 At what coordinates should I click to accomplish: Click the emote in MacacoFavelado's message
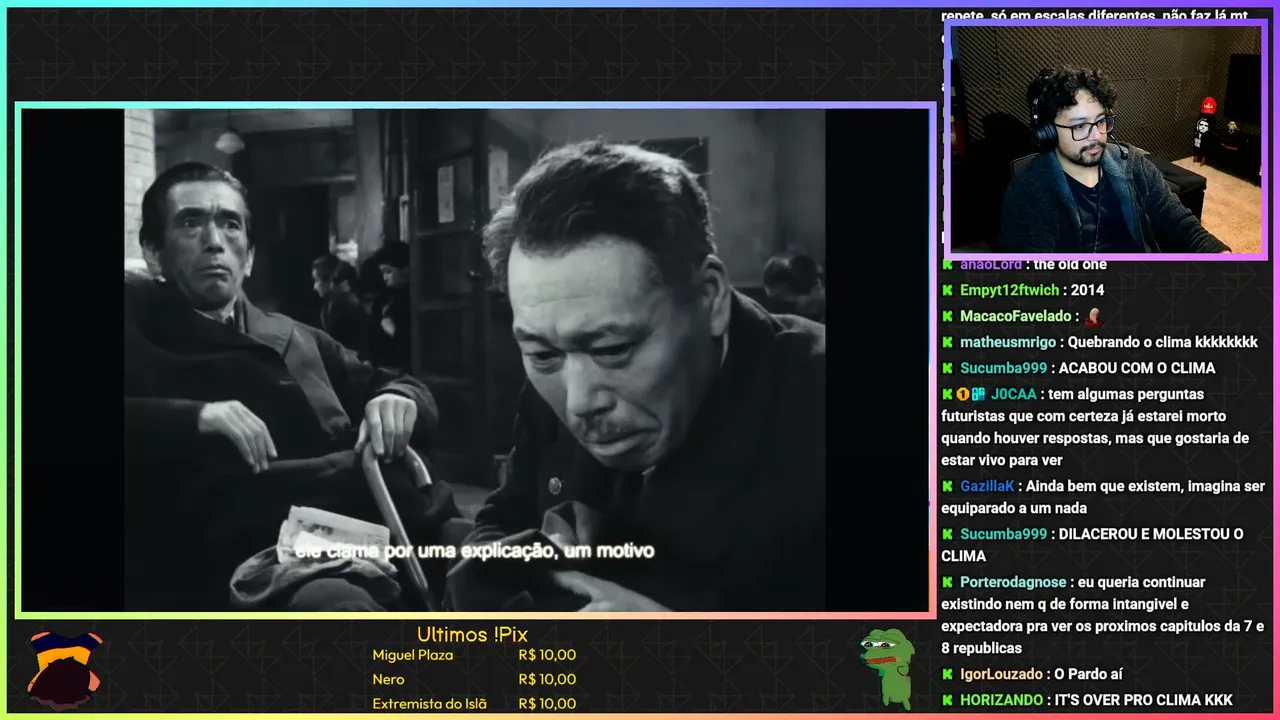pyautogui.click(x=1093, y=316)
